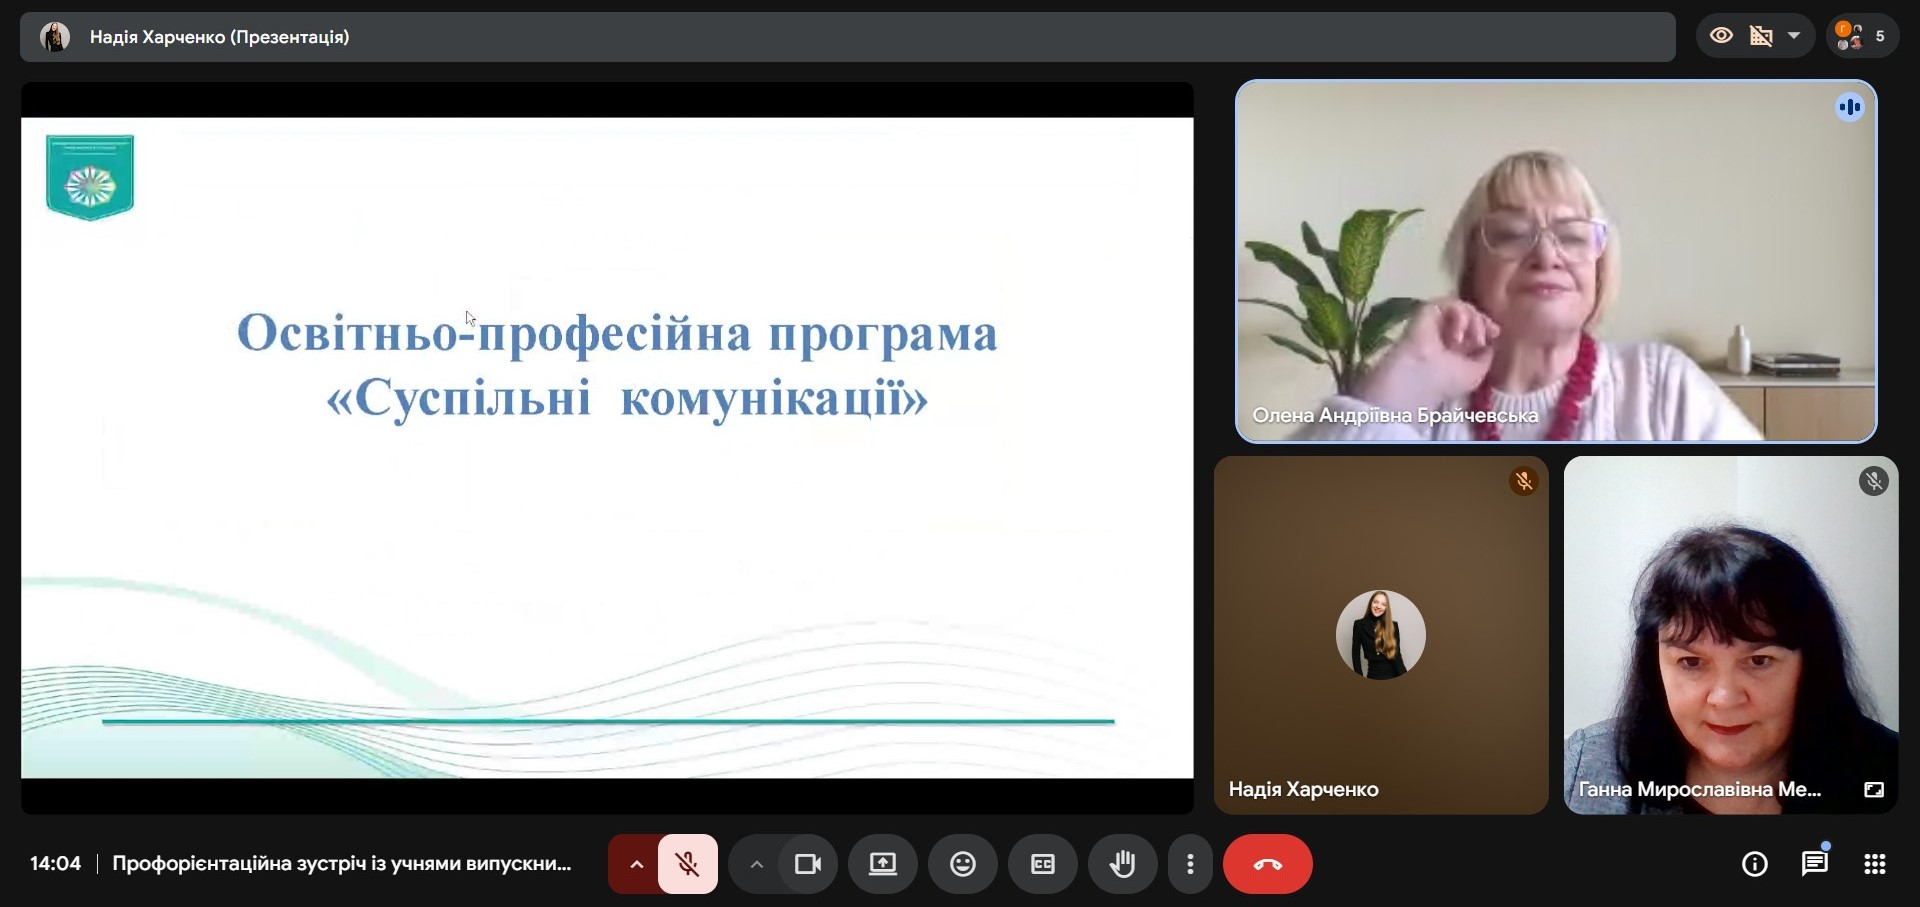Viewport: 1920px width, 907px height.
Task: Click the eye icon in the top bar
Action: click(x=1721, y=36)
